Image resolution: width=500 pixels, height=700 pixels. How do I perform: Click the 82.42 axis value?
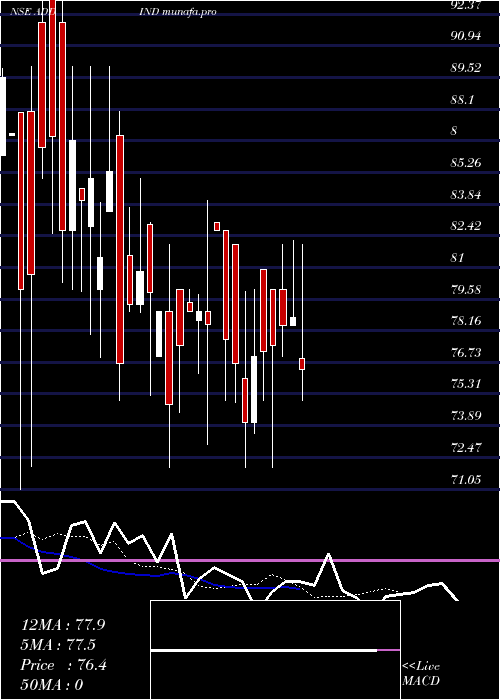(466, 226)
